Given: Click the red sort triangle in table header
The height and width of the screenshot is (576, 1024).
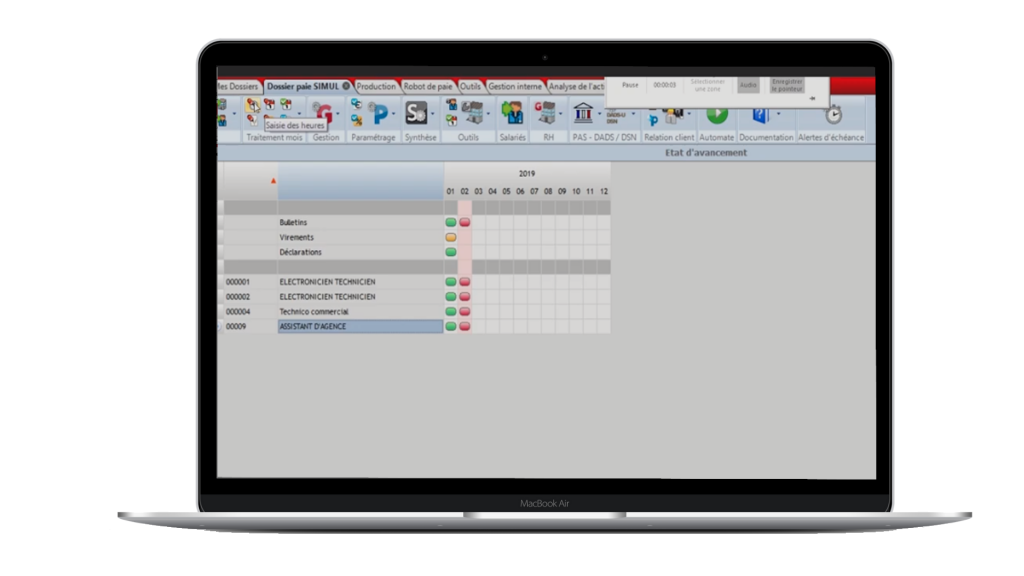Looking at the screenshot, I should pyautogui.click(x=274, y=181).
